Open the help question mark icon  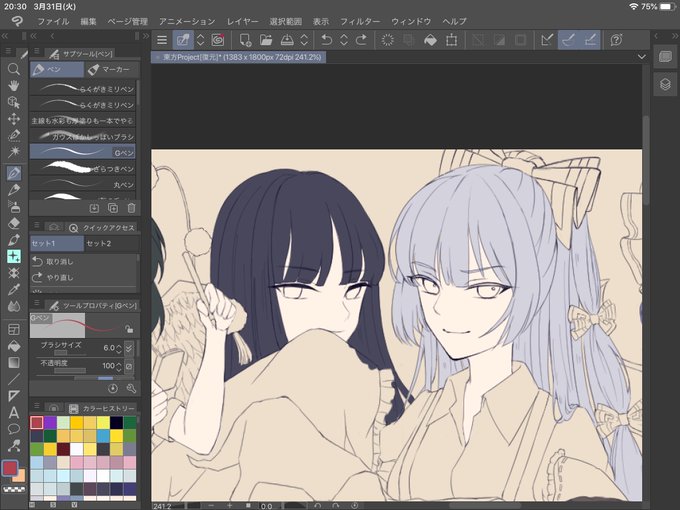pyautogui.click(x=616, y=40)
